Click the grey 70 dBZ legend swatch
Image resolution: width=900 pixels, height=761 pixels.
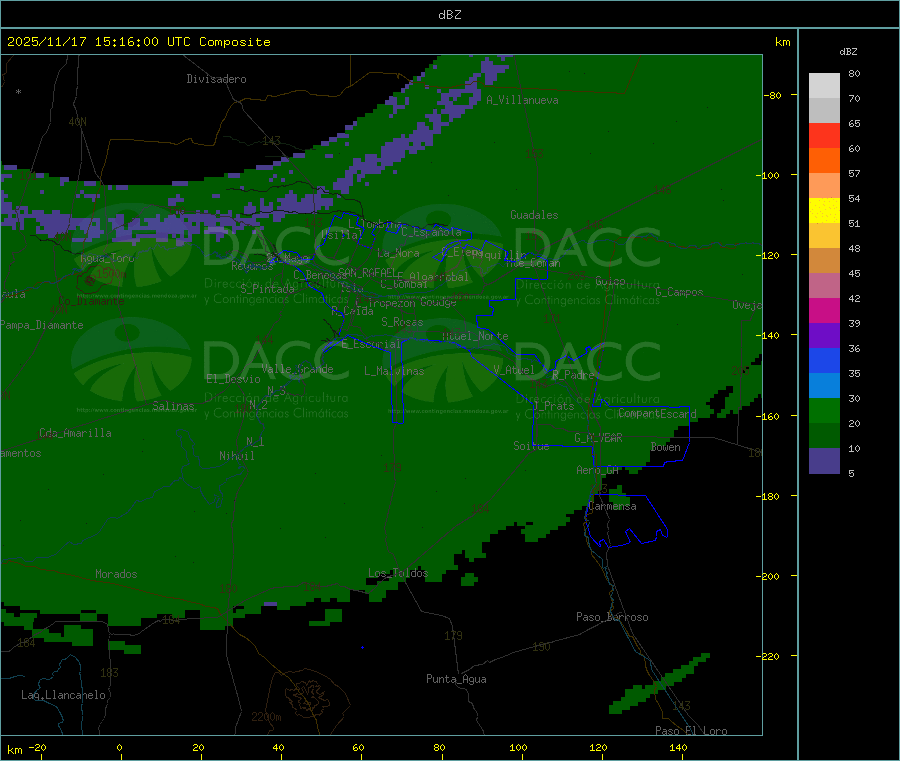(824, 111)
